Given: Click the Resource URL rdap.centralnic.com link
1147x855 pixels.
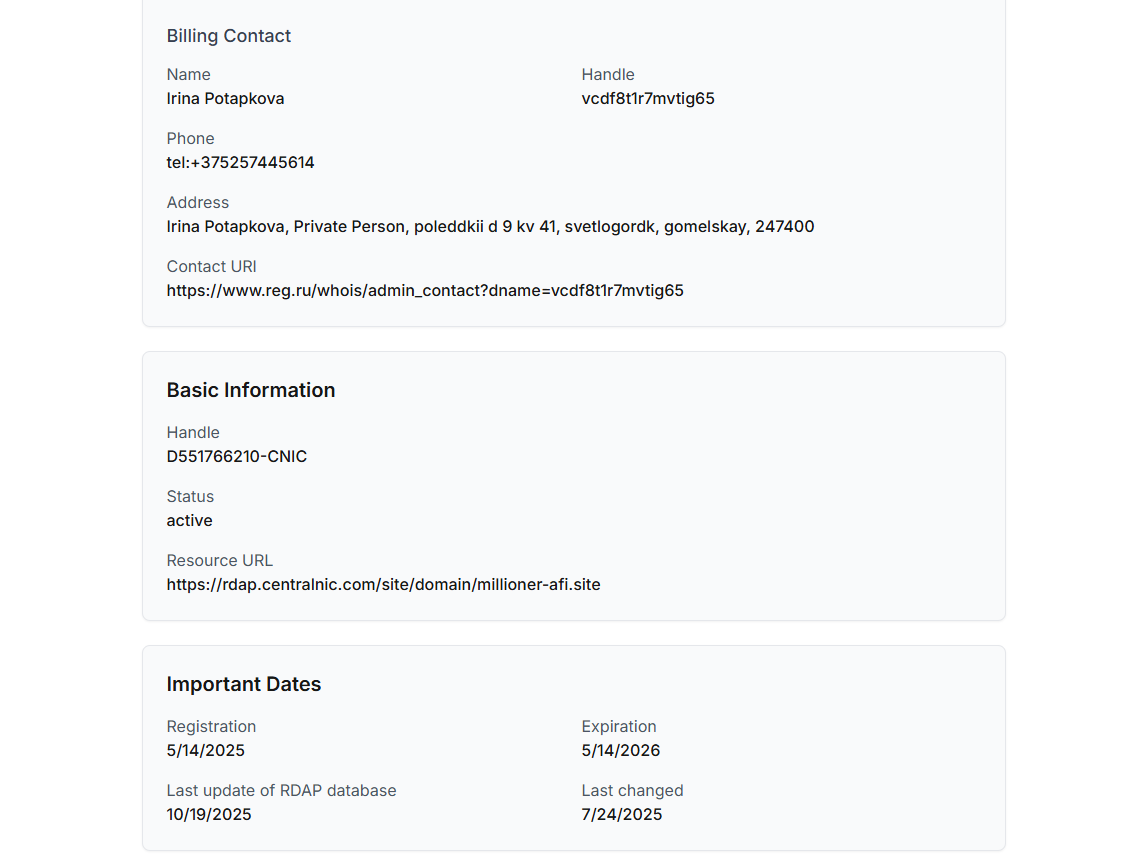Looking at the screenshot, I should tap(383, 585).
